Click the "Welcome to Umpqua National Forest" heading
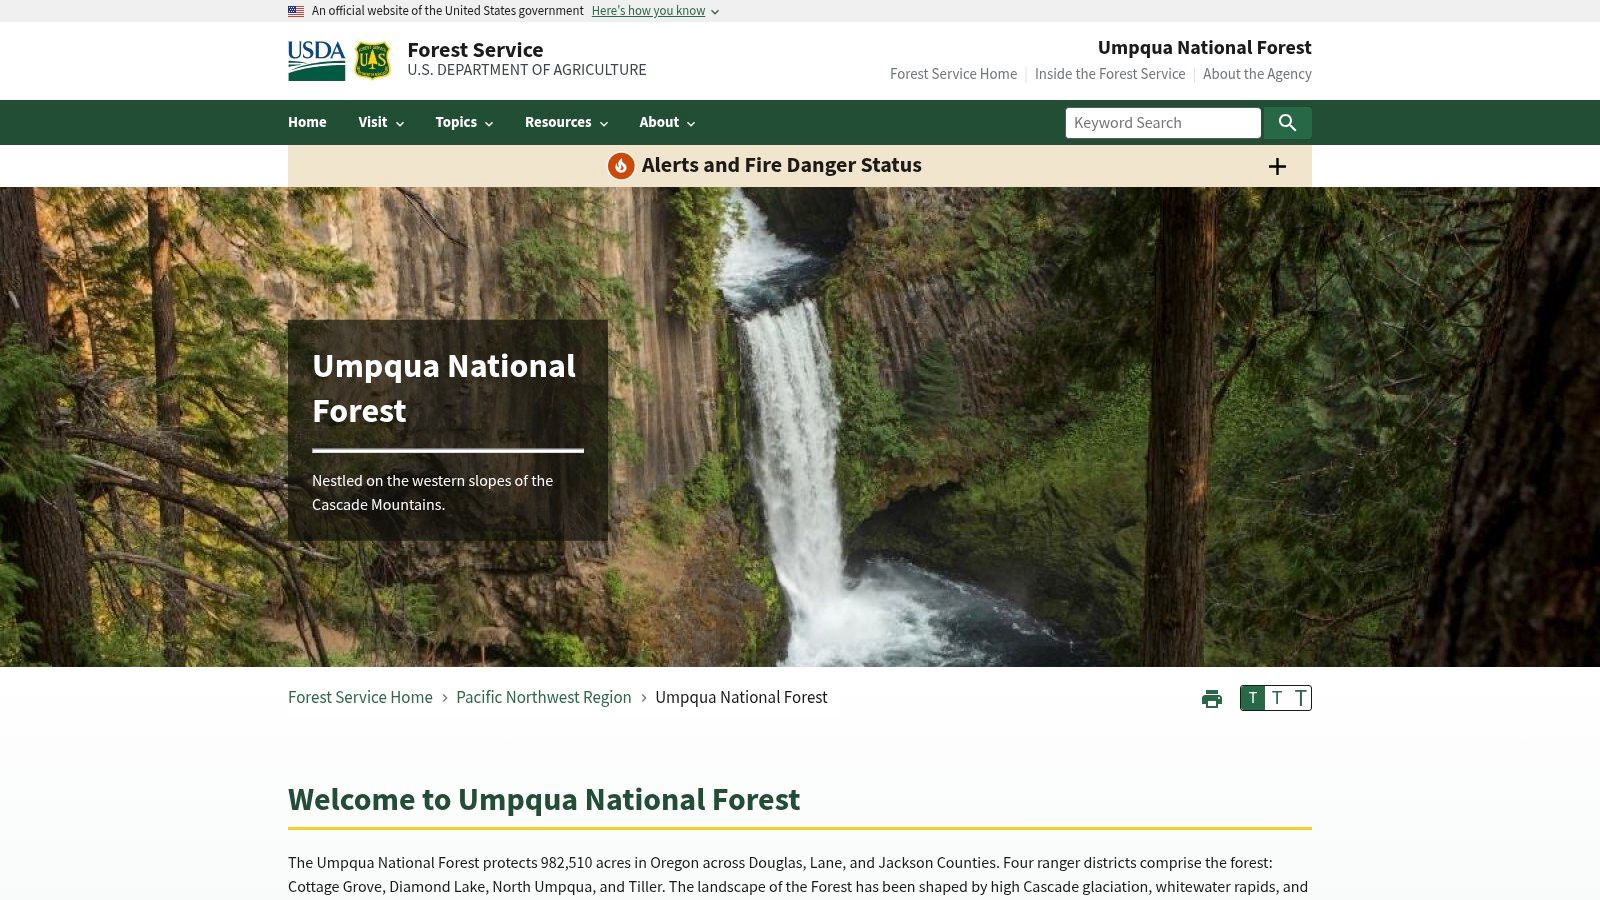This screenshot has height=900, width=1600. click(544, 800)
